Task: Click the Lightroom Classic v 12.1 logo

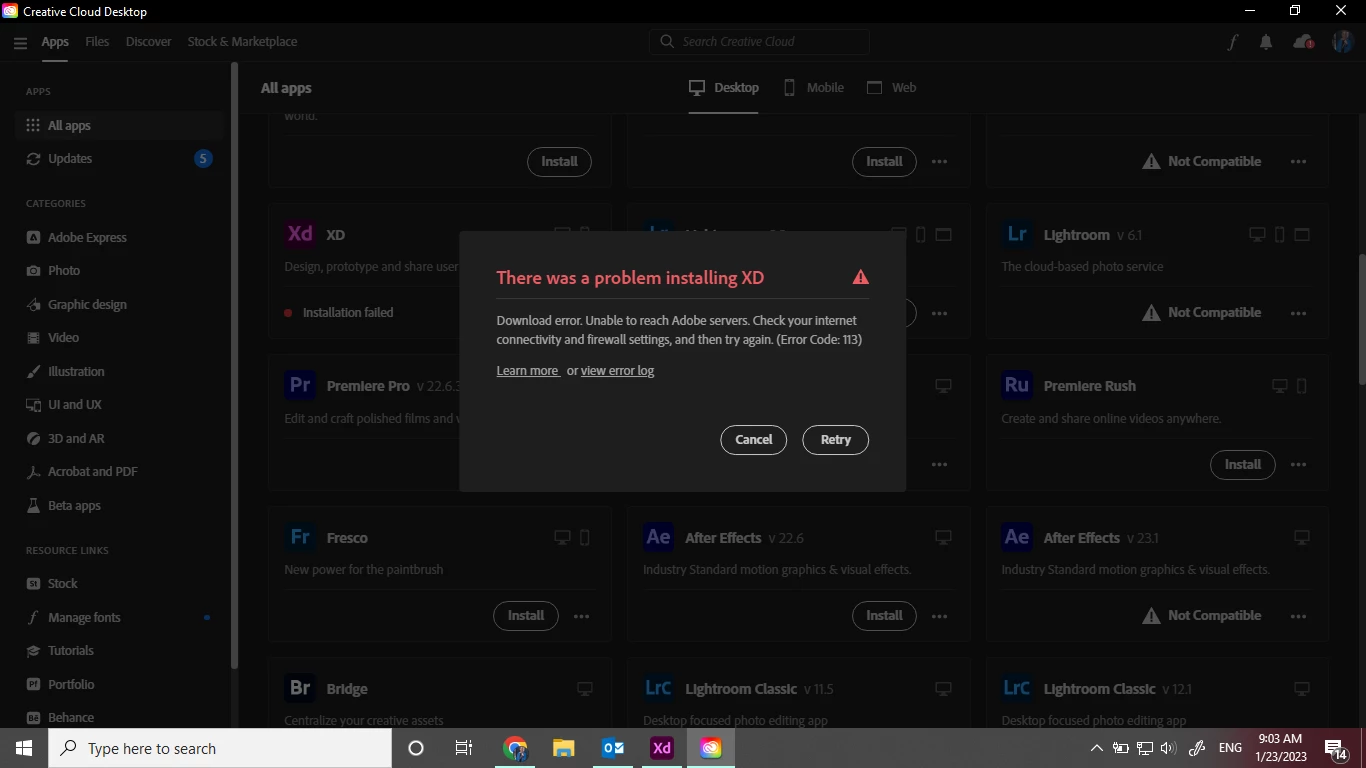Action: [x=1017, y=688]
